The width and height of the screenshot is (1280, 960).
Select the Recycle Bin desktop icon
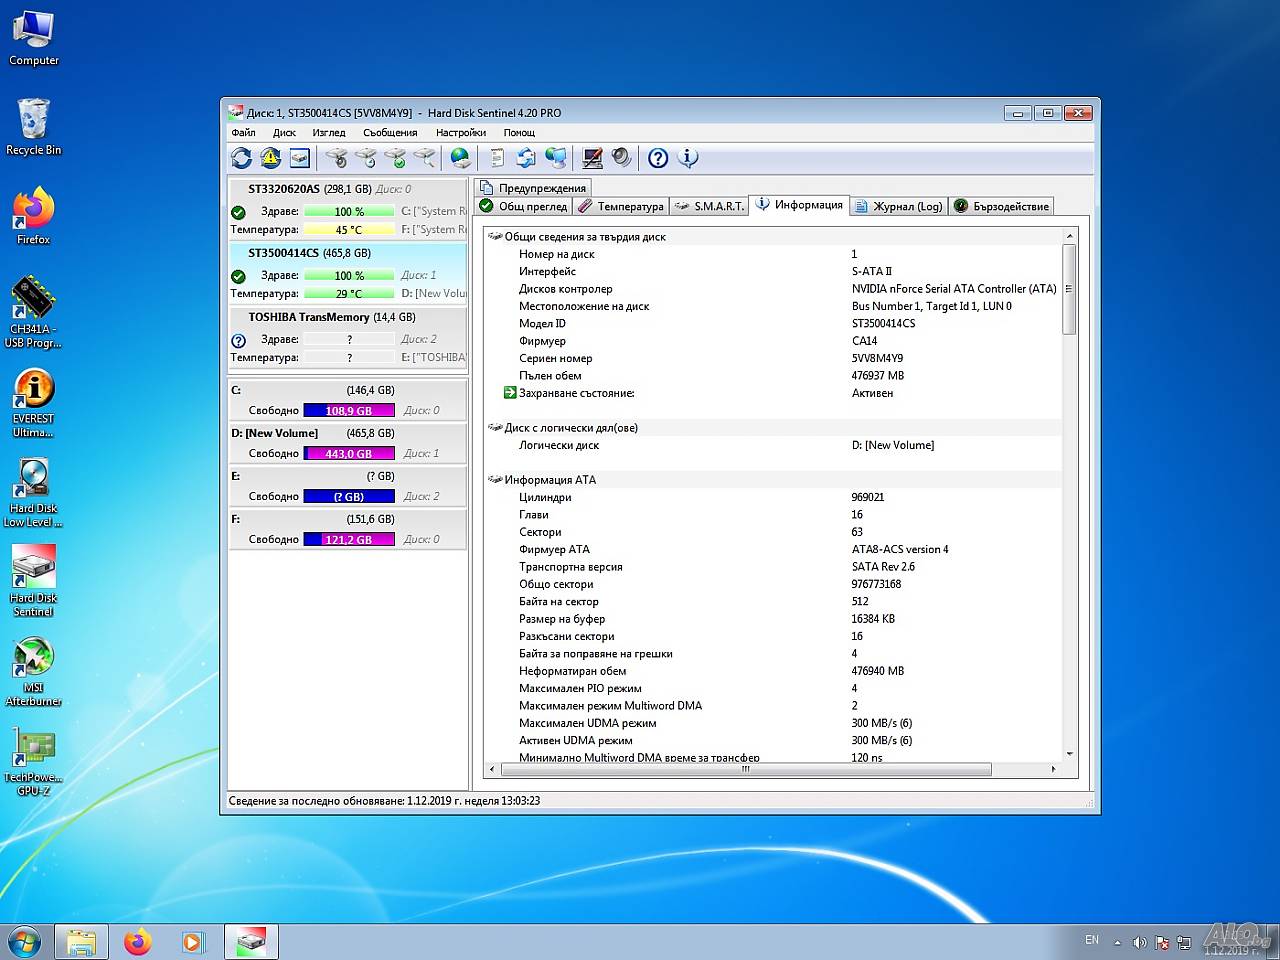[x=33, y=127]
